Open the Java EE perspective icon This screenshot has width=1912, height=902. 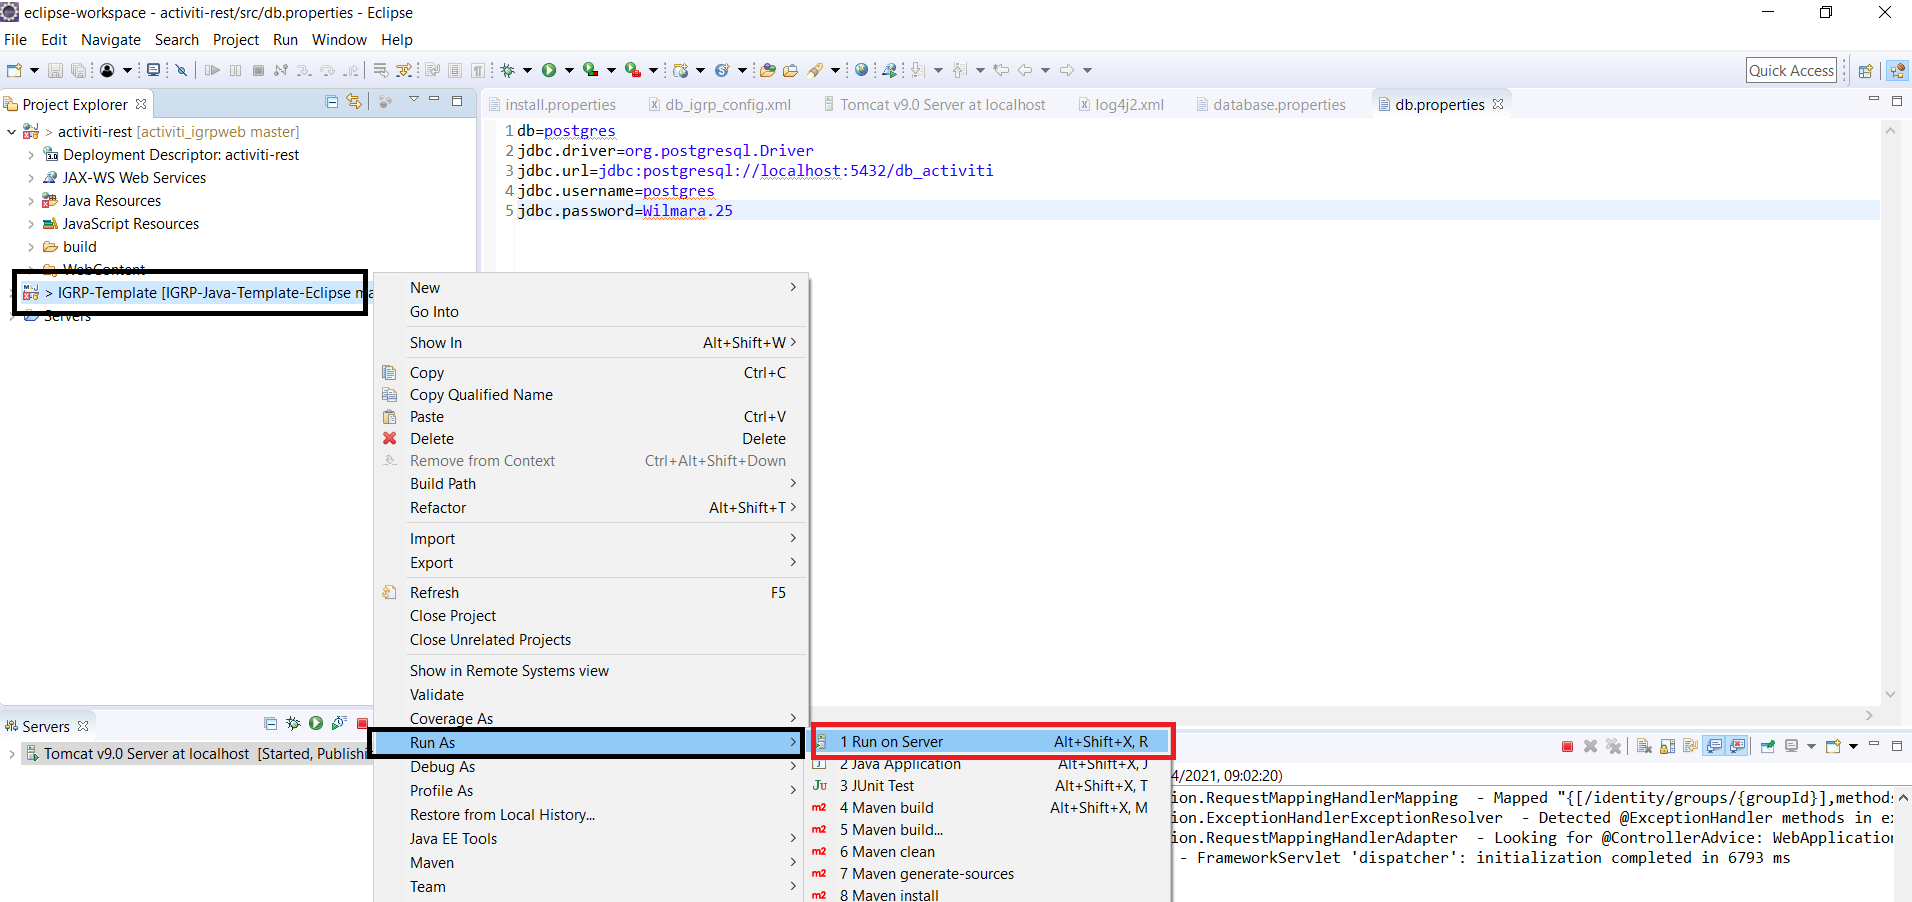pos(1896,71)
